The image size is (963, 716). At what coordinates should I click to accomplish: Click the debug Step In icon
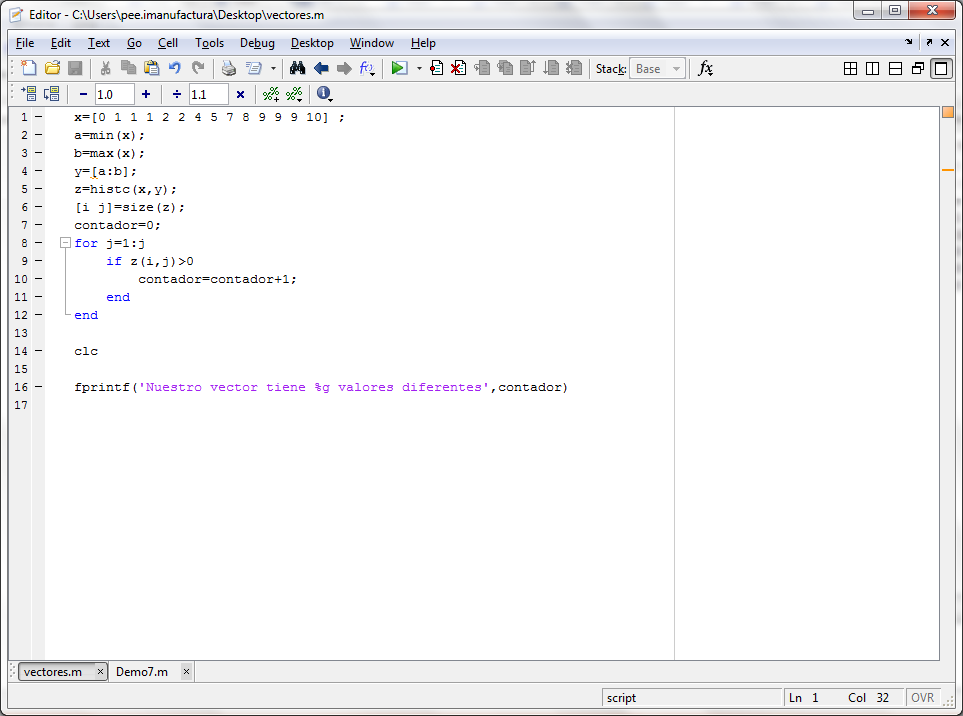click(505, 68)
